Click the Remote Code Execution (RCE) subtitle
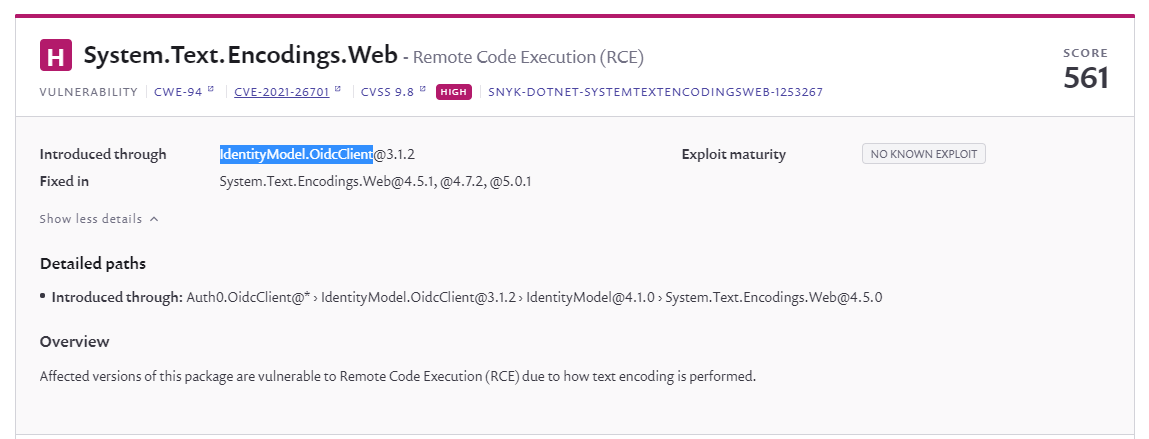 tap(528, 57)
